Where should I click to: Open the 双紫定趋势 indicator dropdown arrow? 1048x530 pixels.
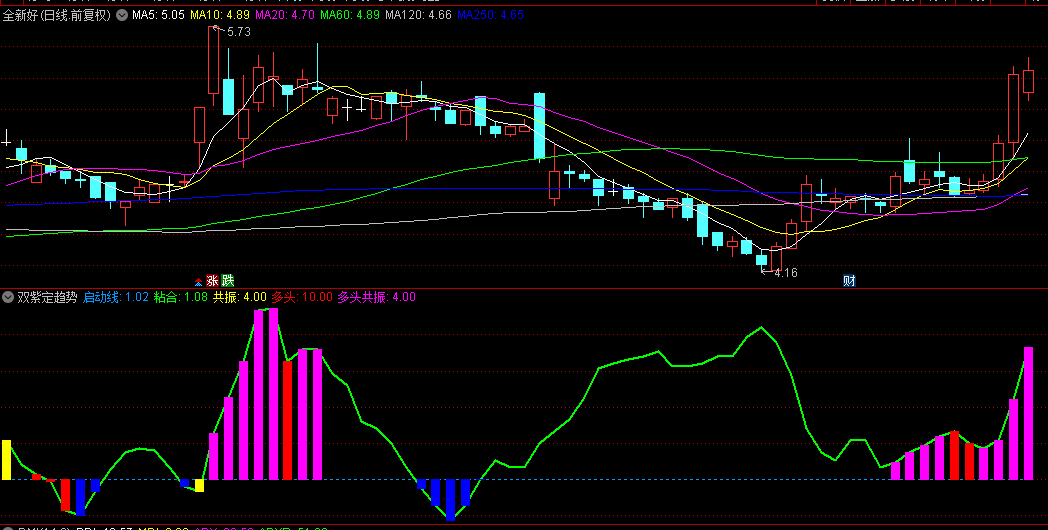[x=8, y=297]
